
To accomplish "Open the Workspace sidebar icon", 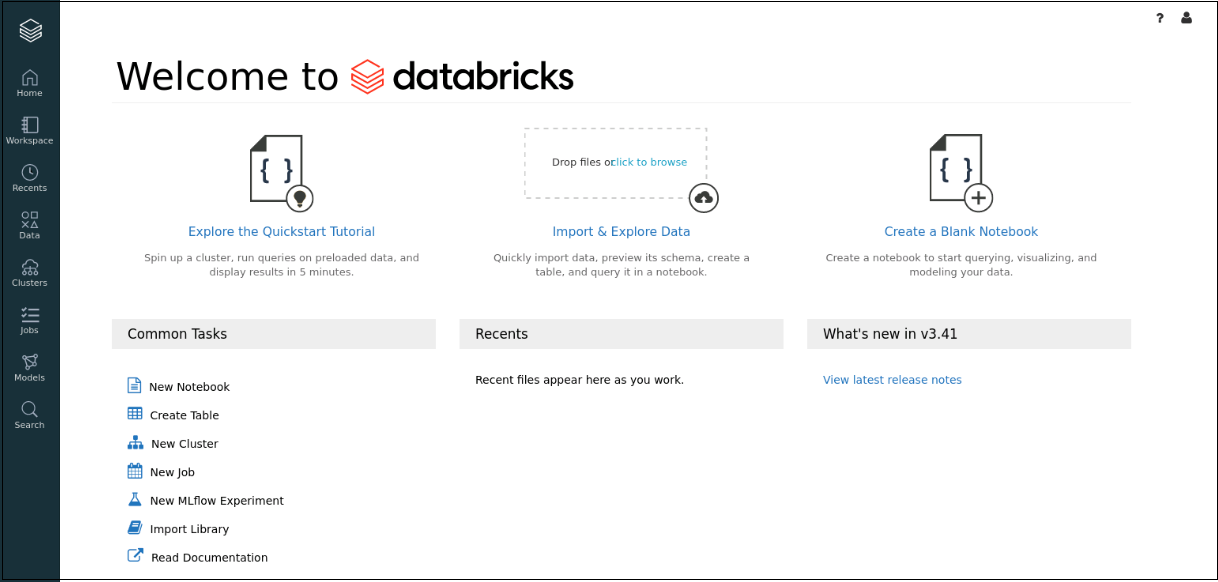I will pyautogui.click(x=30, y=124).
